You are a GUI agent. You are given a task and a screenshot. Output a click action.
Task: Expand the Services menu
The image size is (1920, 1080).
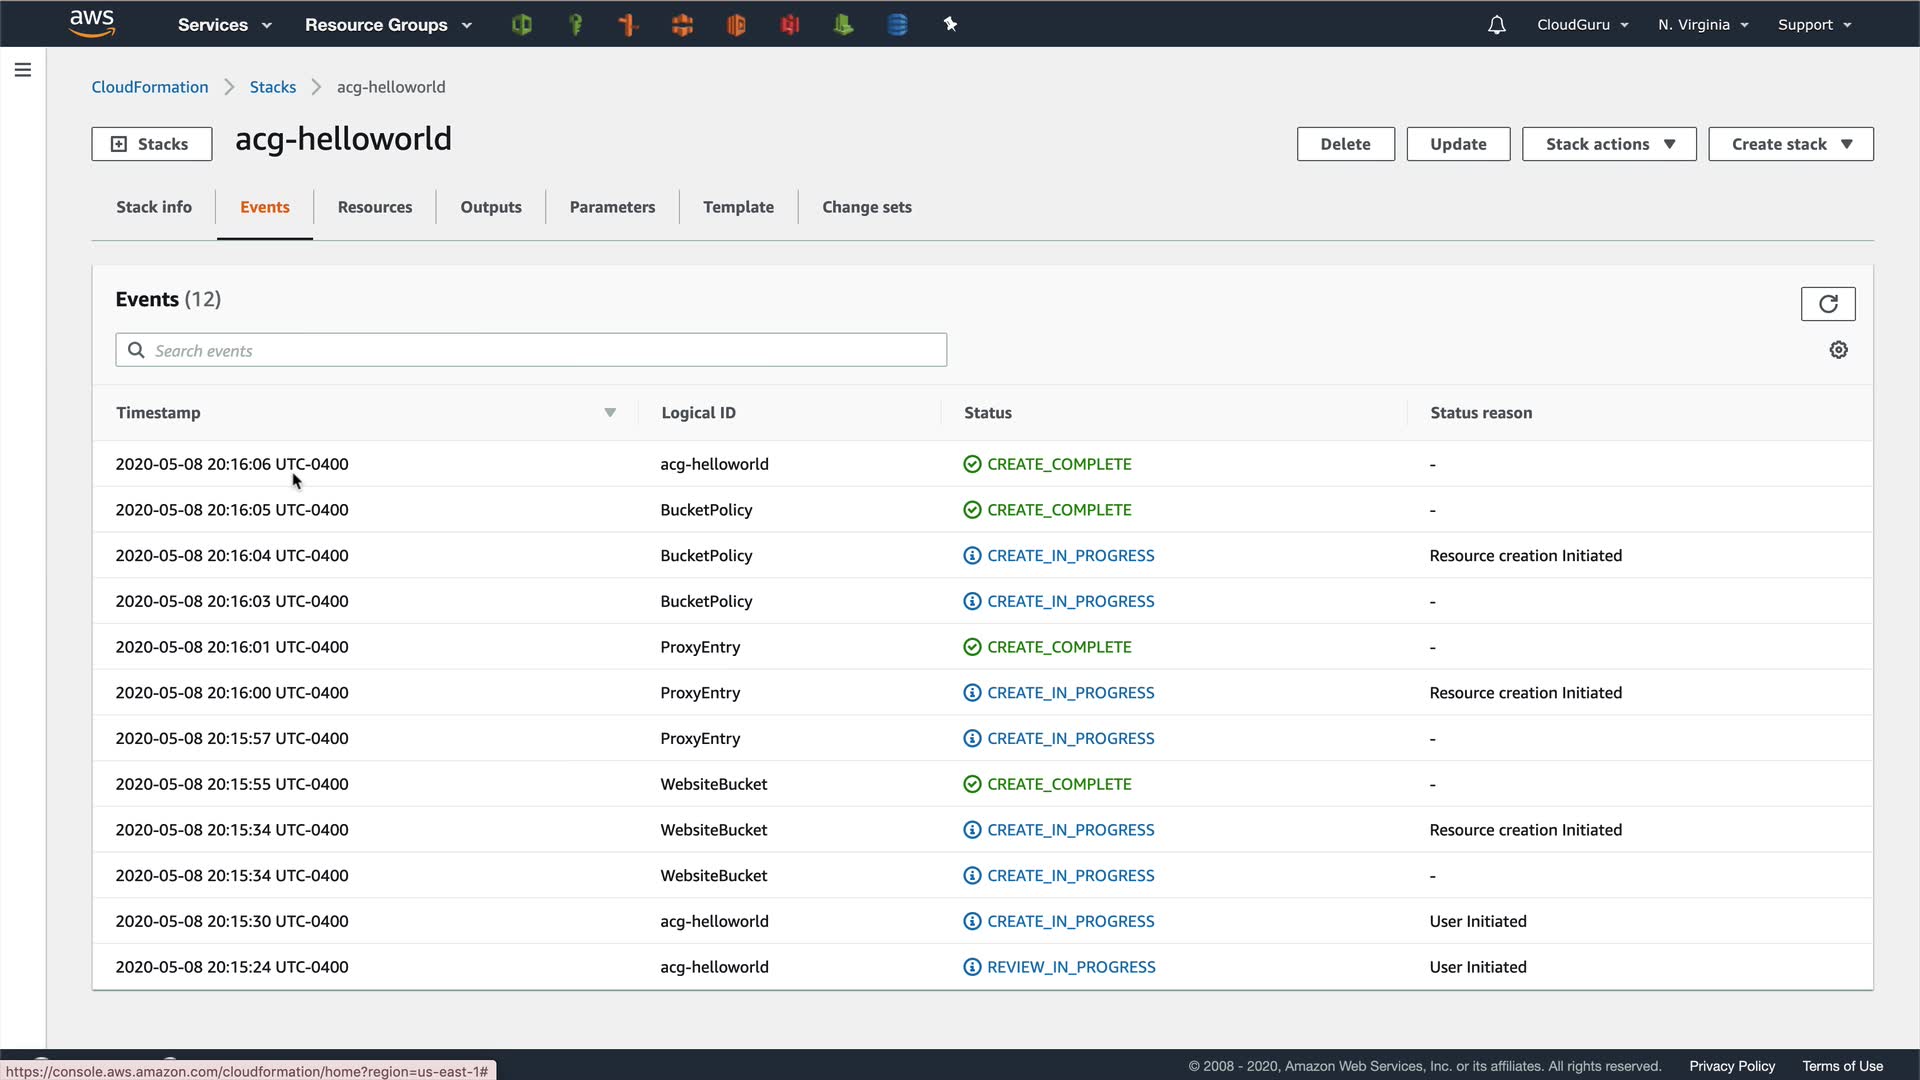coord(224,25)
